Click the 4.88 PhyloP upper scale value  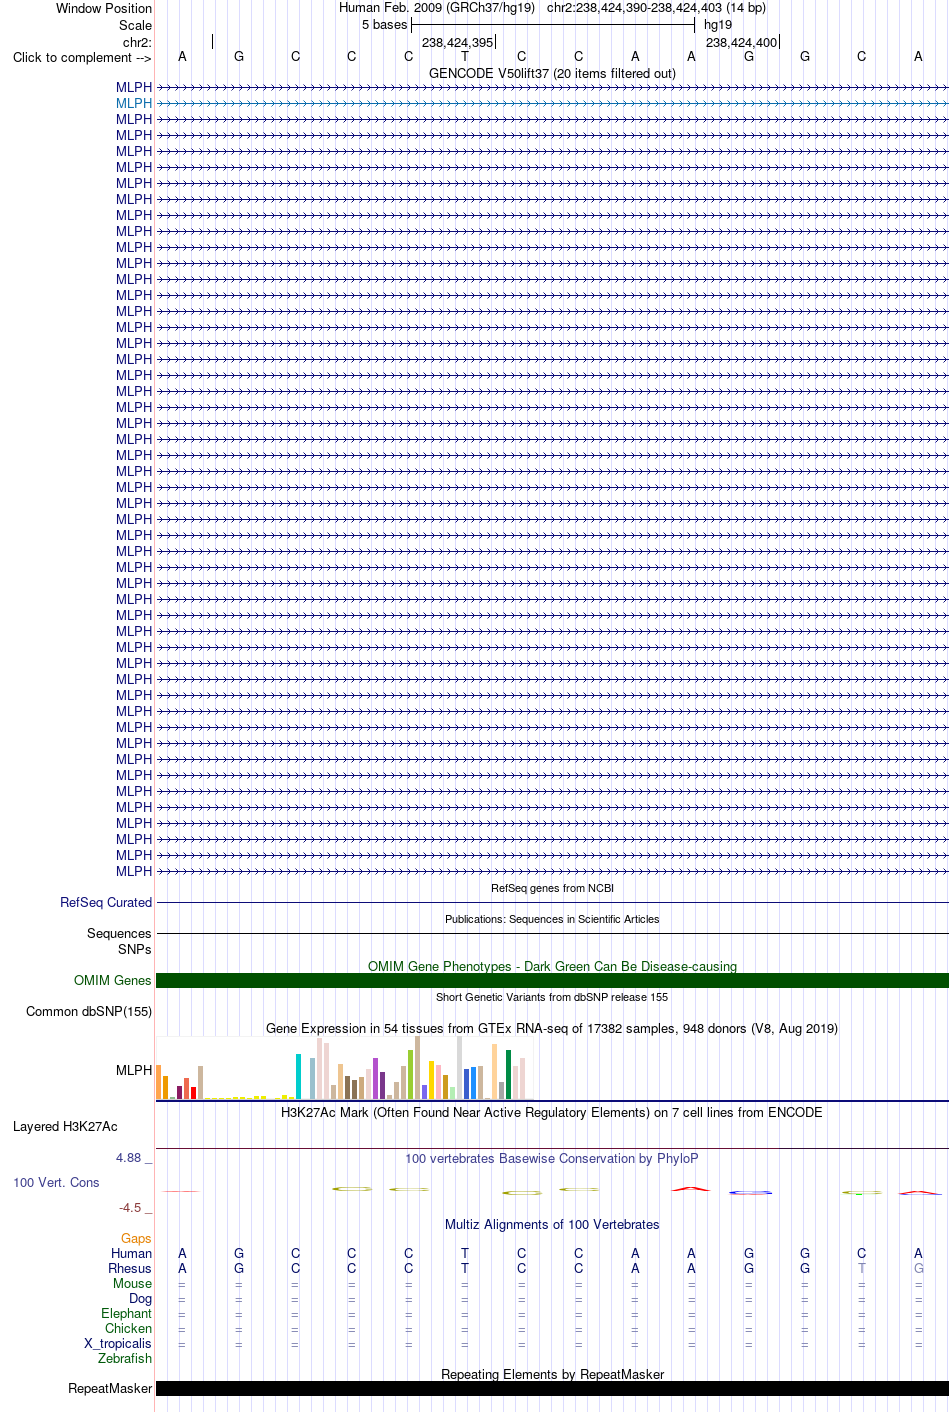129,1158
